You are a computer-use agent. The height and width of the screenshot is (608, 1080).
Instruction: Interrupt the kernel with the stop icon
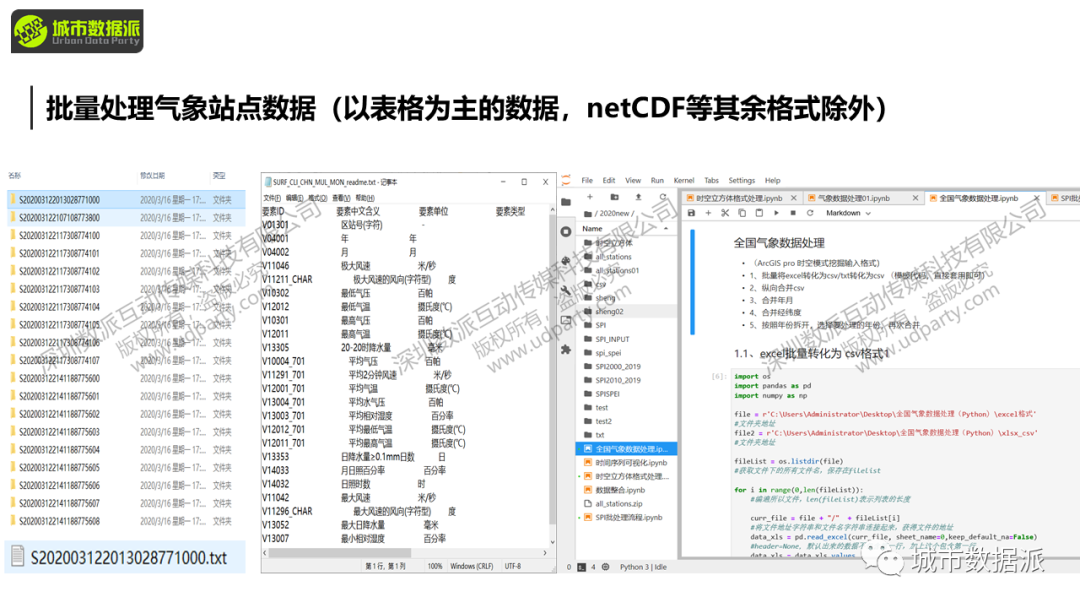coord(793,213)
